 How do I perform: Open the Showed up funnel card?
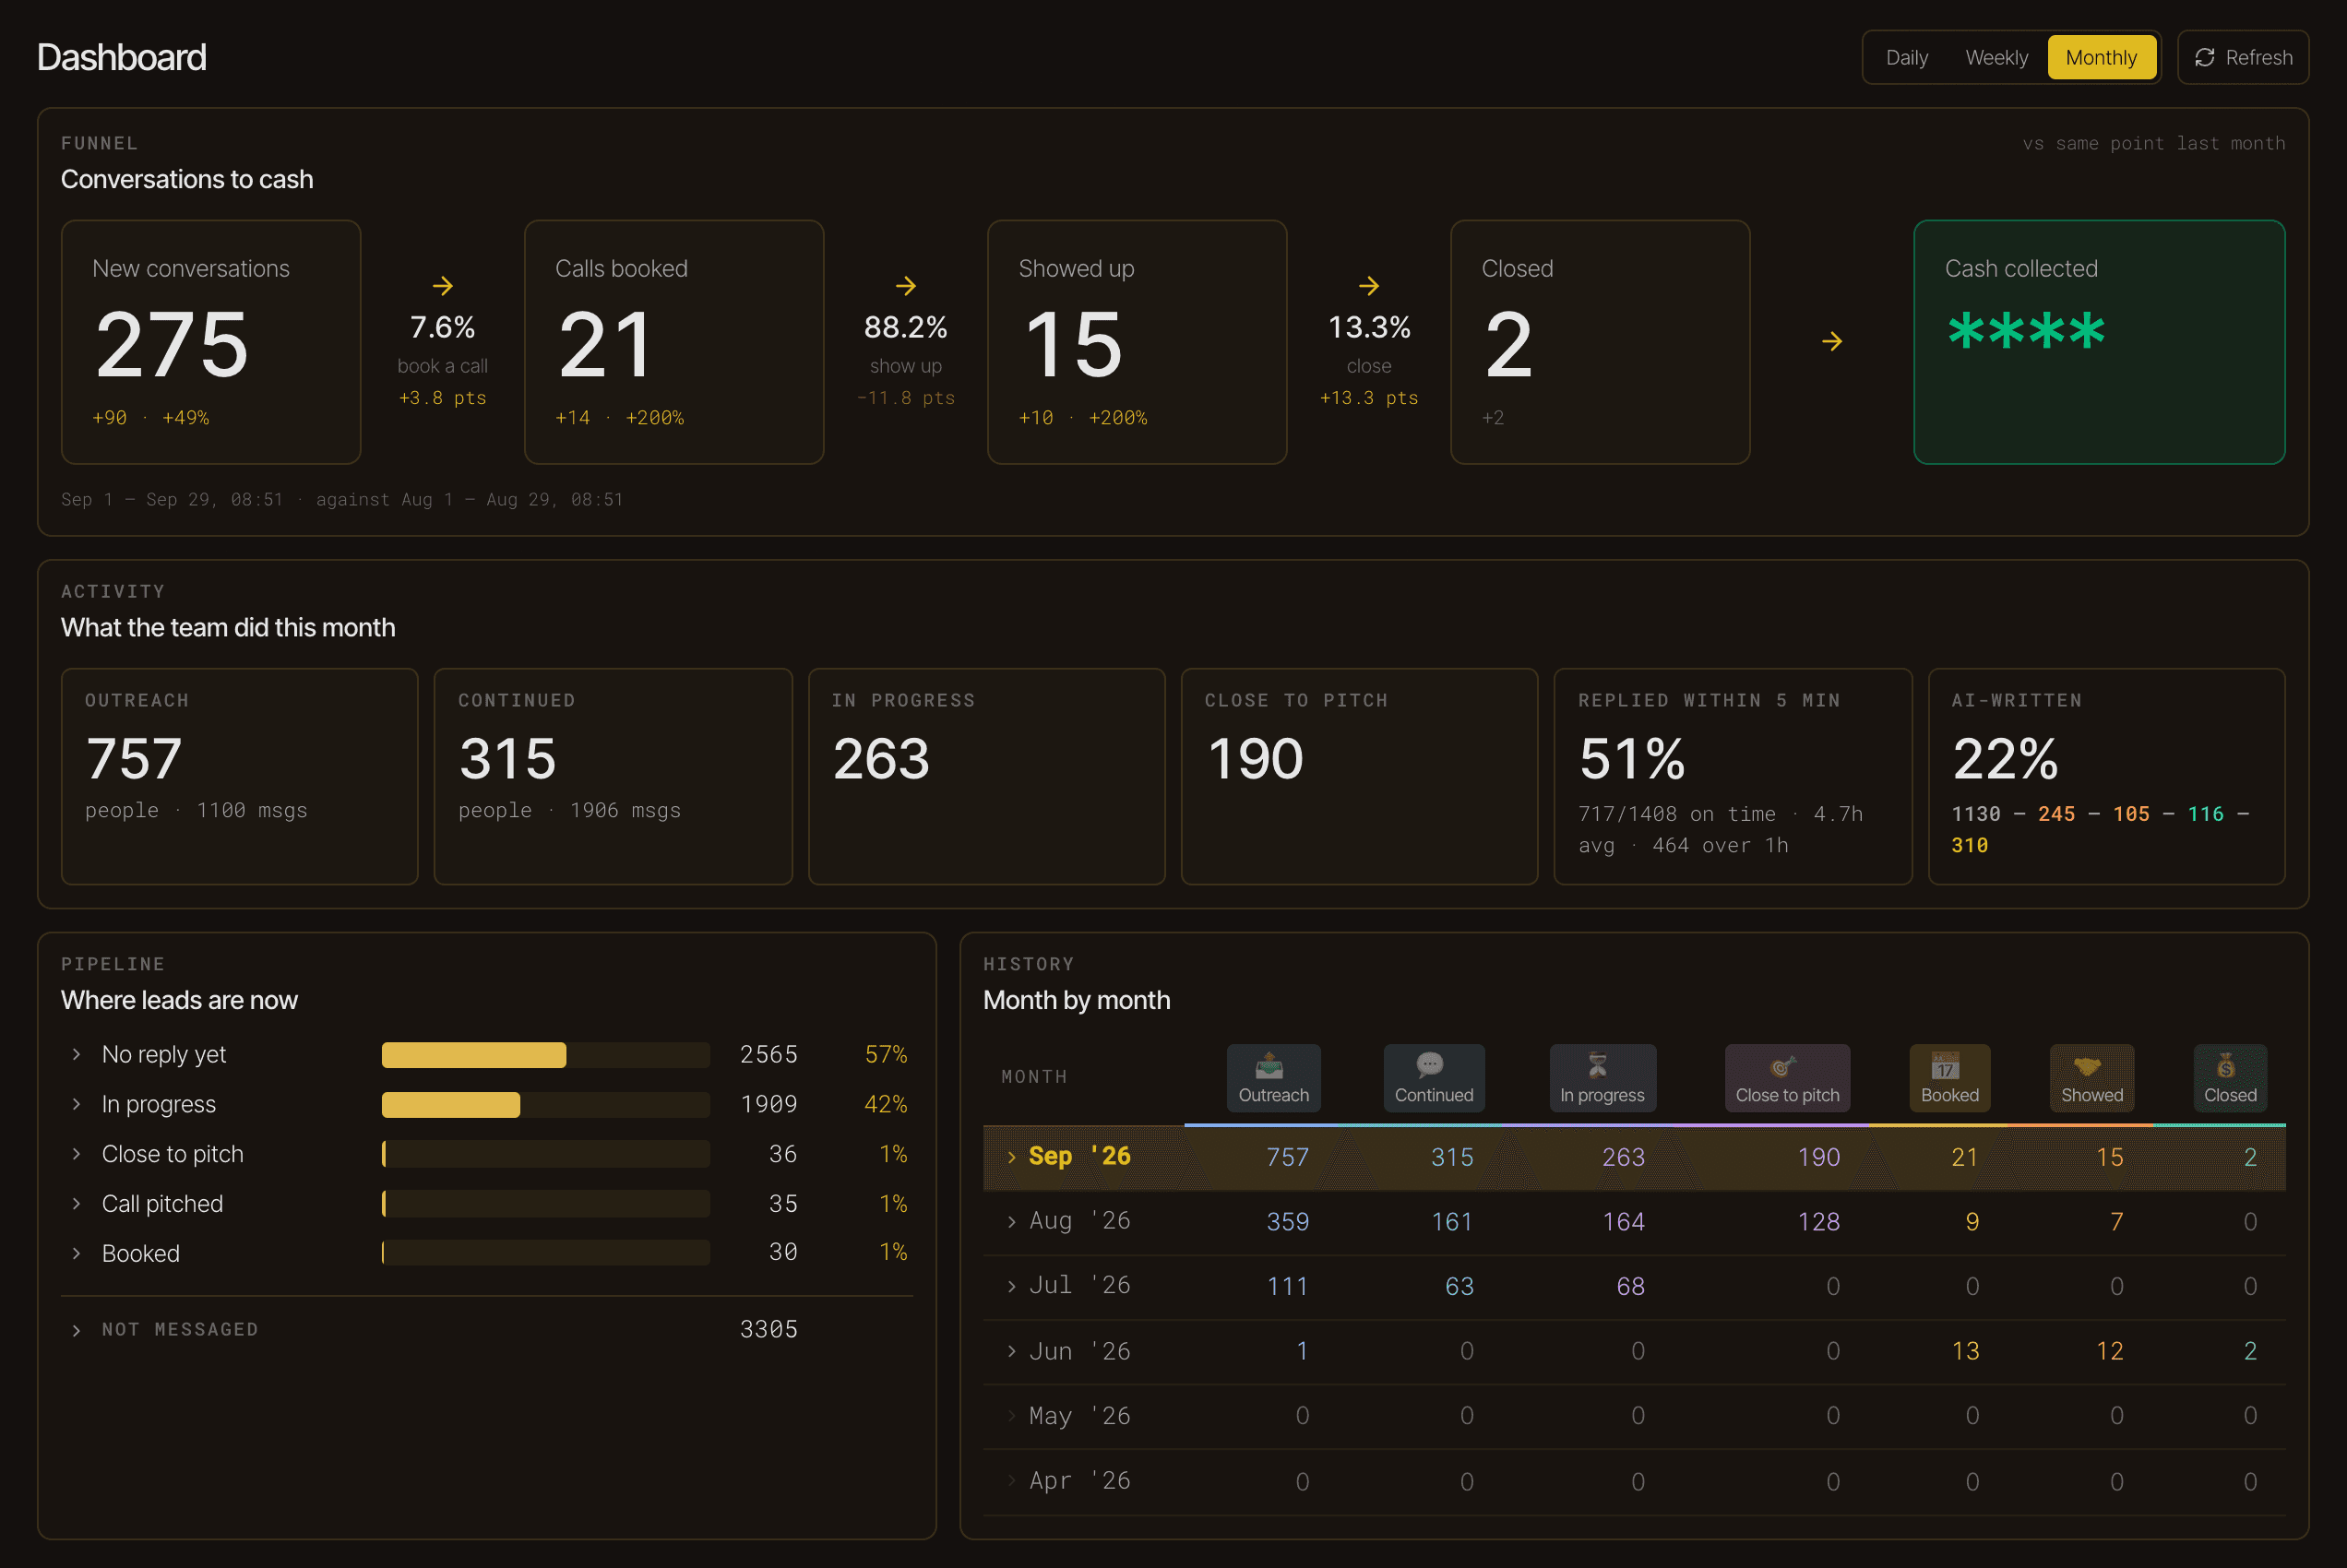(1137, 342)
